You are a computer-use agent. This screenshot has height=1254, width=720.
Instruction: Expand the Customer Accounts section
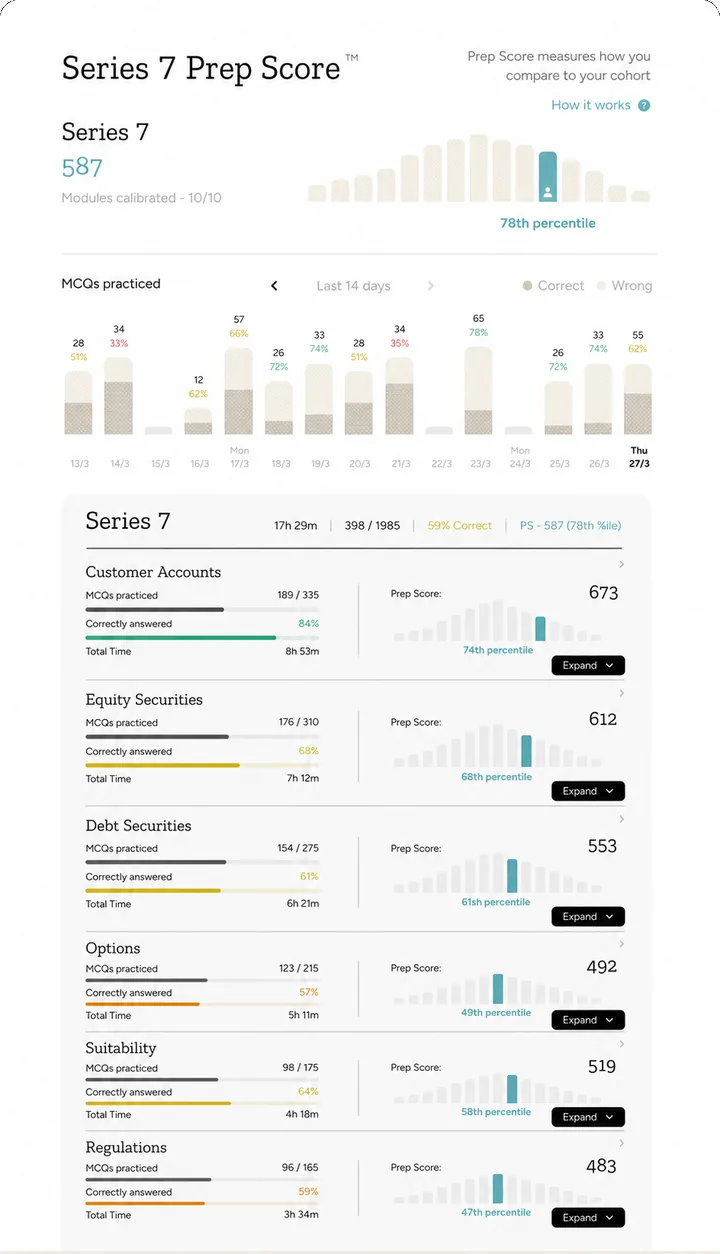588,665
